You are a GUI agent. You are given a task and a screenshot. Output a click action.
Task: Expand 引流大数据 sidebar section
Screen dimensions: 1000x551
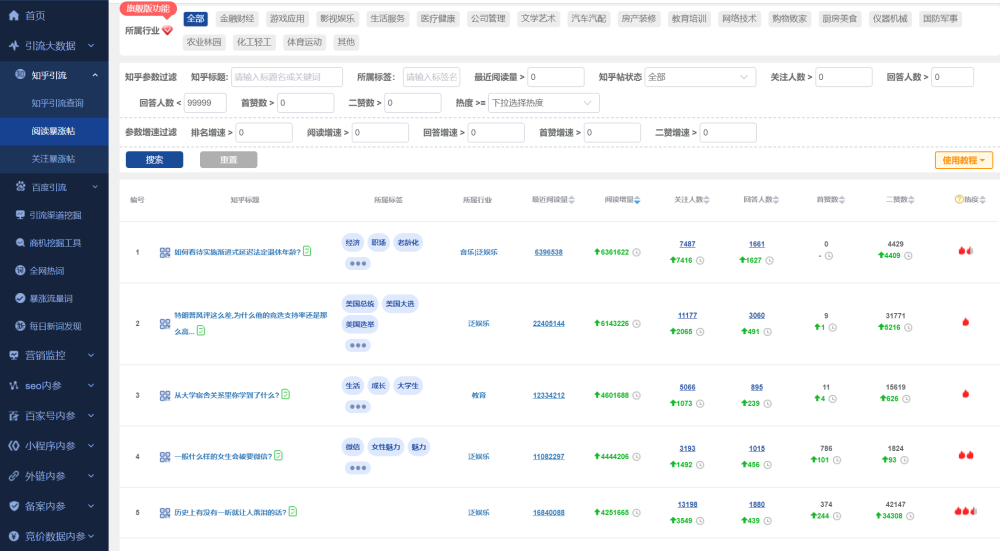[x=91, y=45]
